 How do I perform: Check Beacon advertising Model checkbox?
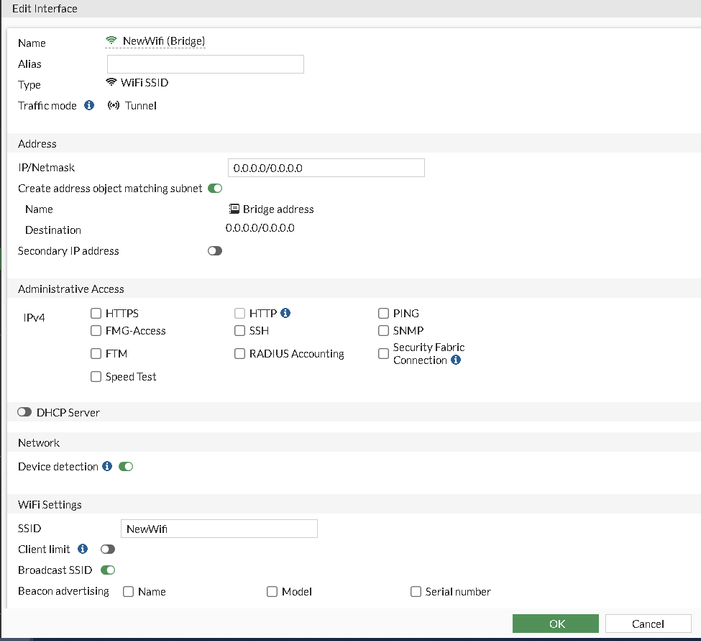pyautogui.click(x=272, y=591)
